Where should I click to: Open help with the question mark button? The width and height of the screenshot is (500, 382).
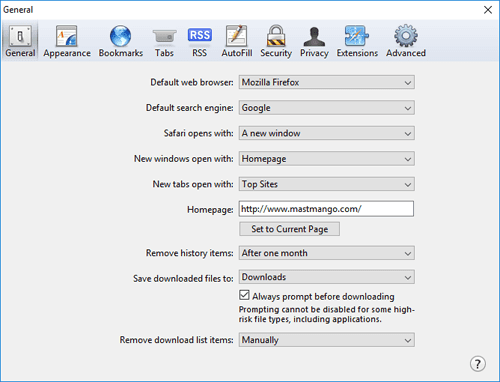tap(478, 364)
